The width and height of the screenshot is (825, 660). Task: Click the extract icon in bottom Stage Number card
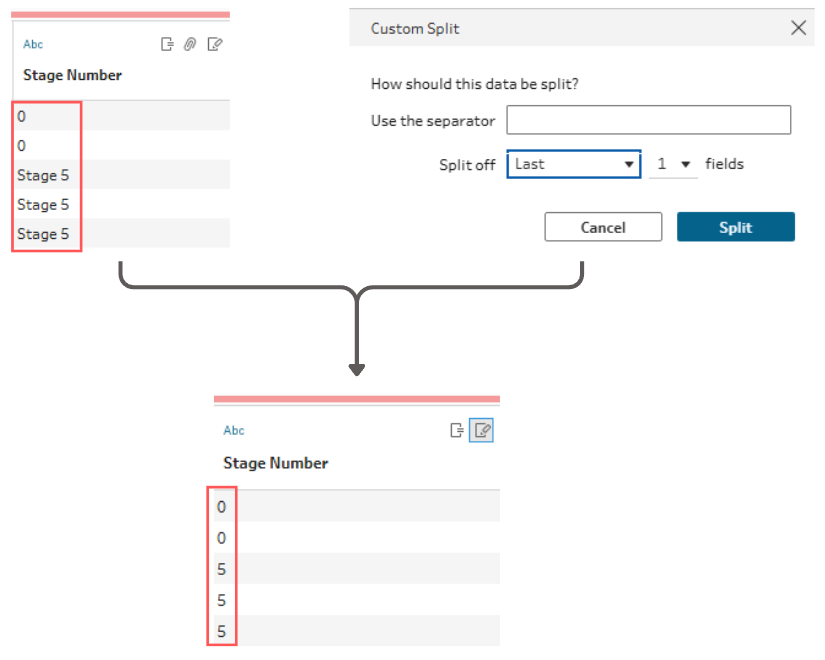457,431
